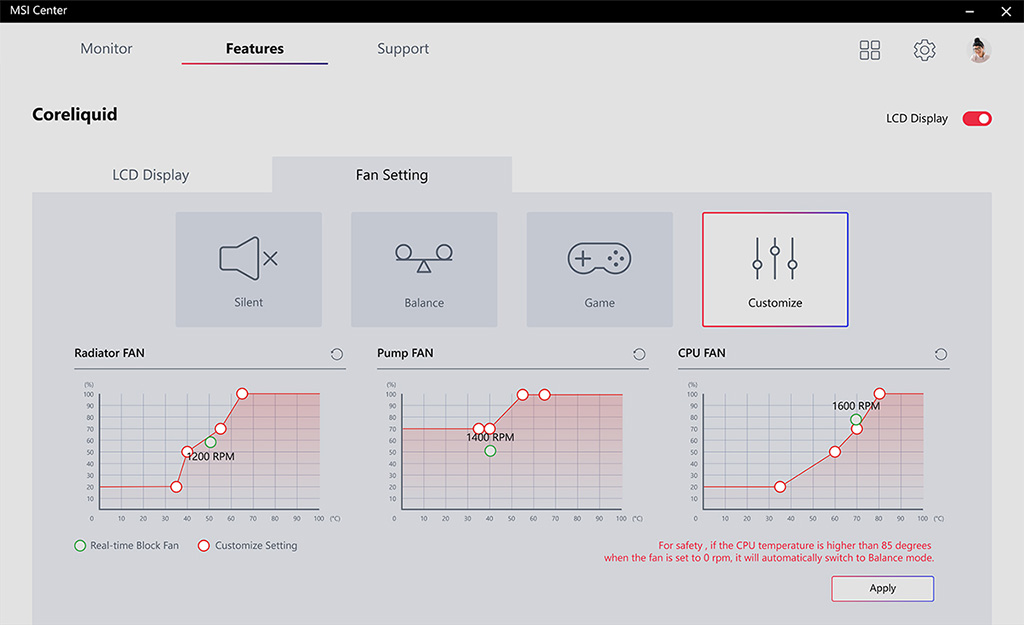Viewport: 1024px width, 625px height.
Task: Open the grid apps view icon
Action: pyautogui.click(x=869, y=50)
